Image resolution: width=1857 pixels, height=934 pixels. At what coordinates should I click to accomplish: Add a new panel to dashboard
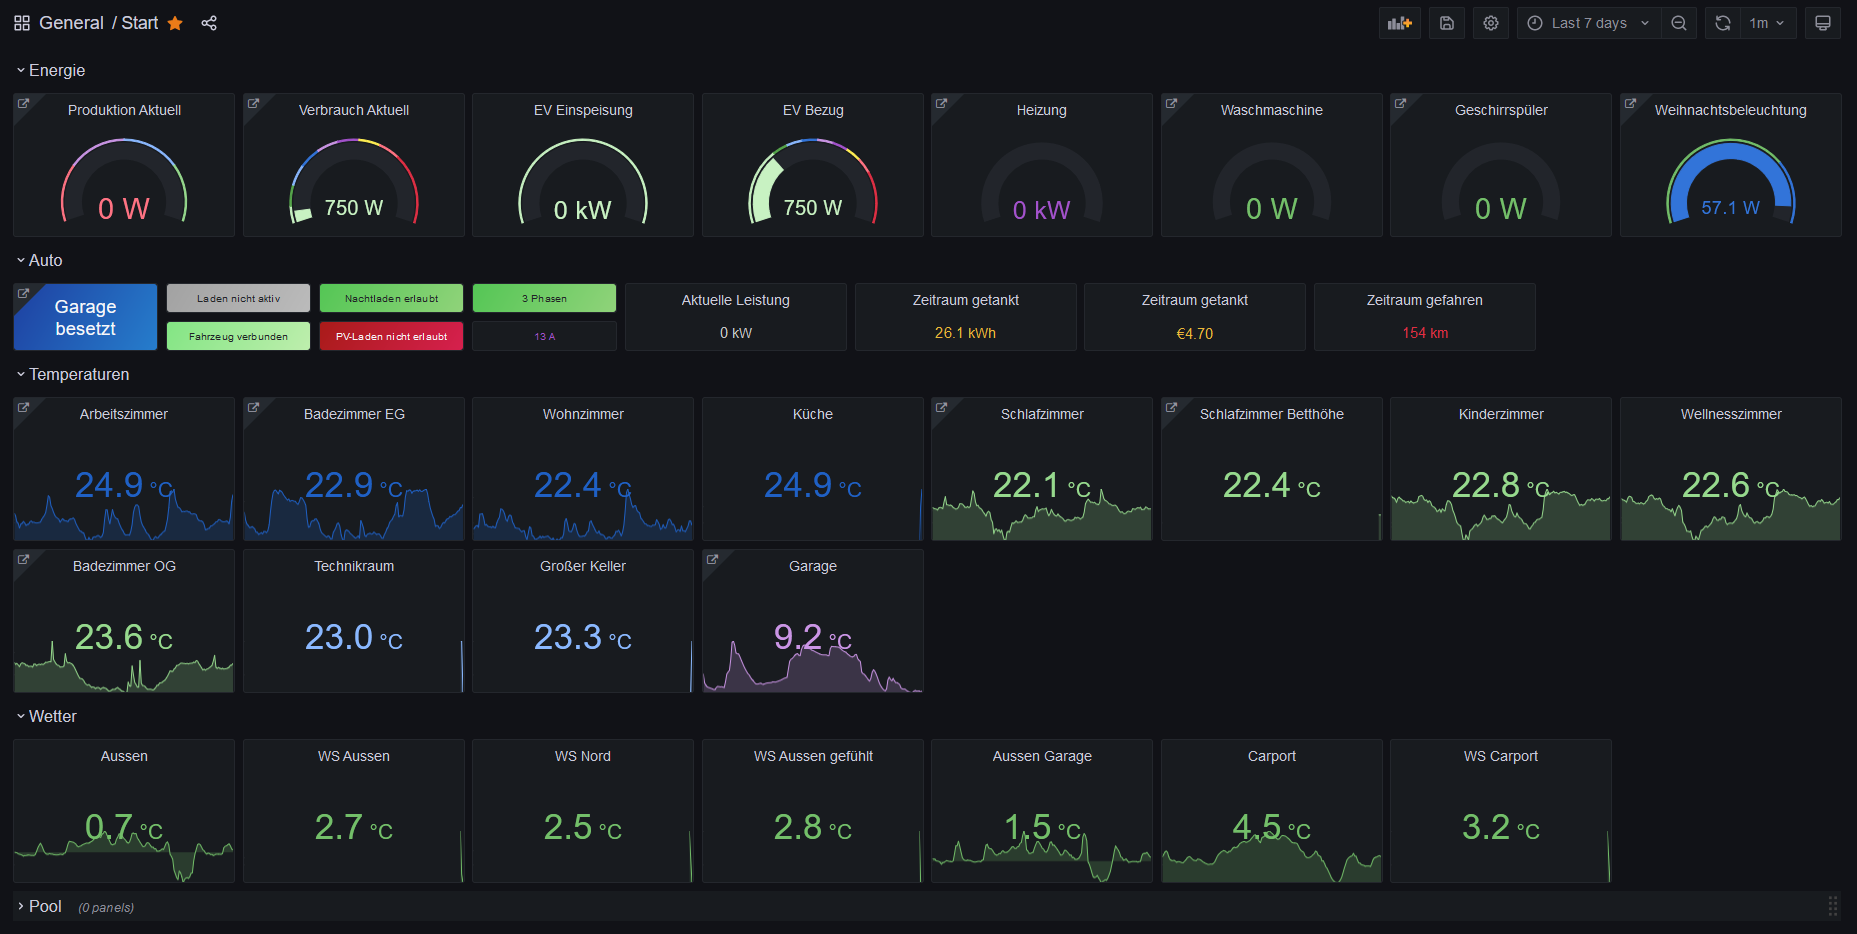1400,23
